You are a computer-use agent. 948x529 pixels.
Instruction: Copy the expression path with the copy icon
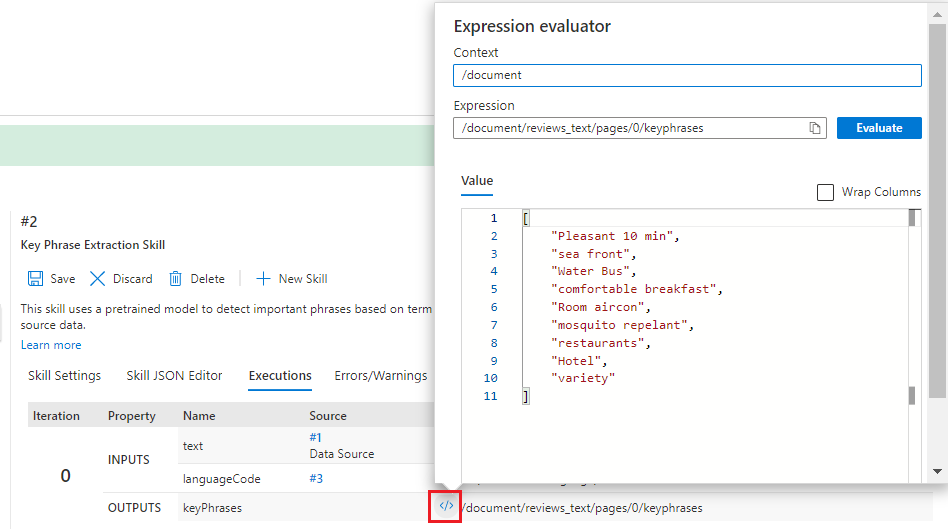coord(815,128)
